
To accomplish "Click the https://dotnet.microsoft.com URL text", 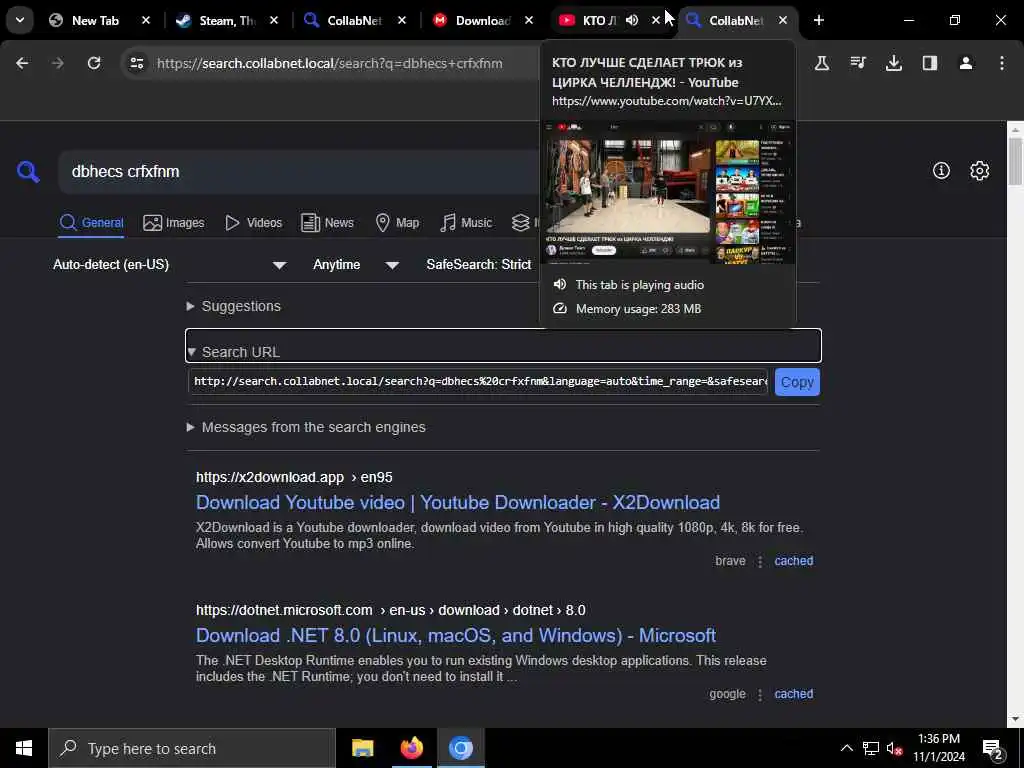I will [284, 611].
